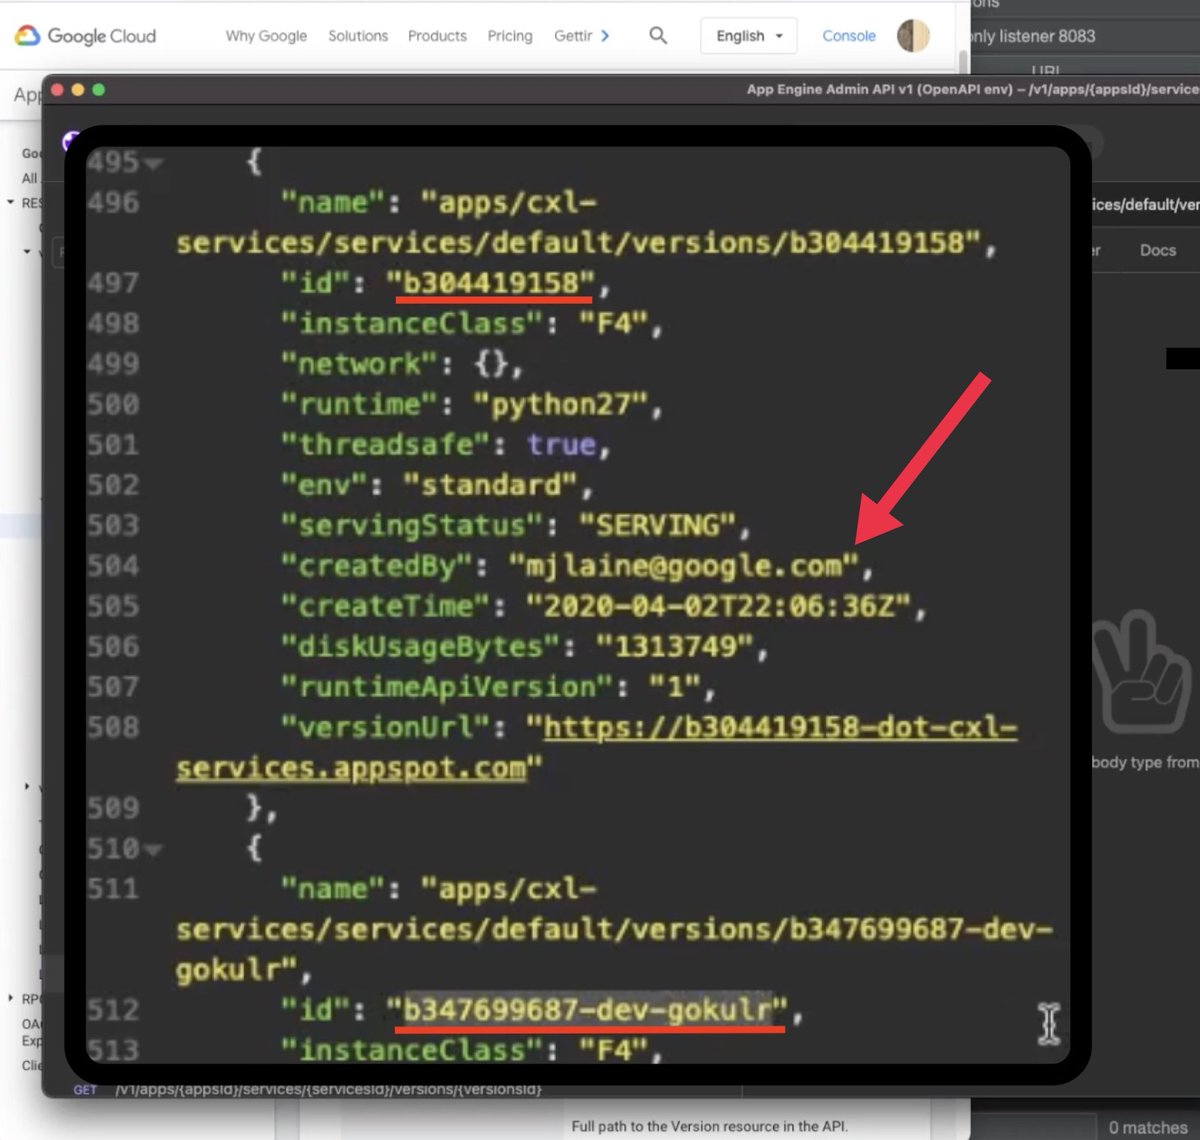The height and width of the screenshot is (1140, 1200).
Task: Click the highlighted id "b347699687-dev-gokulr"
Action: [589, 1010]
